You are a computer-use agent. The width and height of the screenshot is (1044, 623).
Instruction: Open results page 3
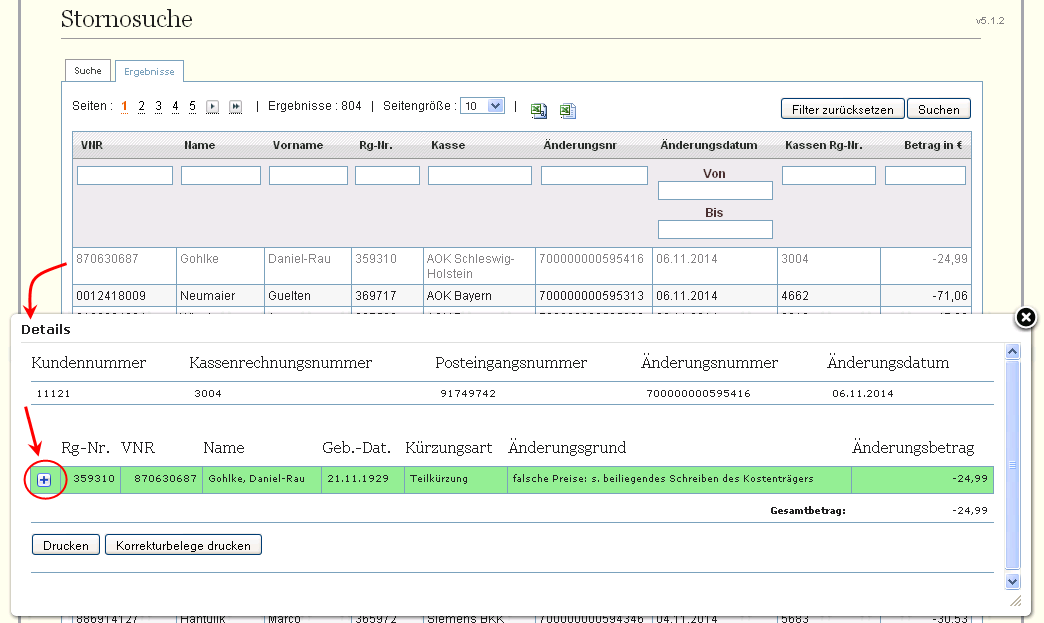tap(158, 106)
